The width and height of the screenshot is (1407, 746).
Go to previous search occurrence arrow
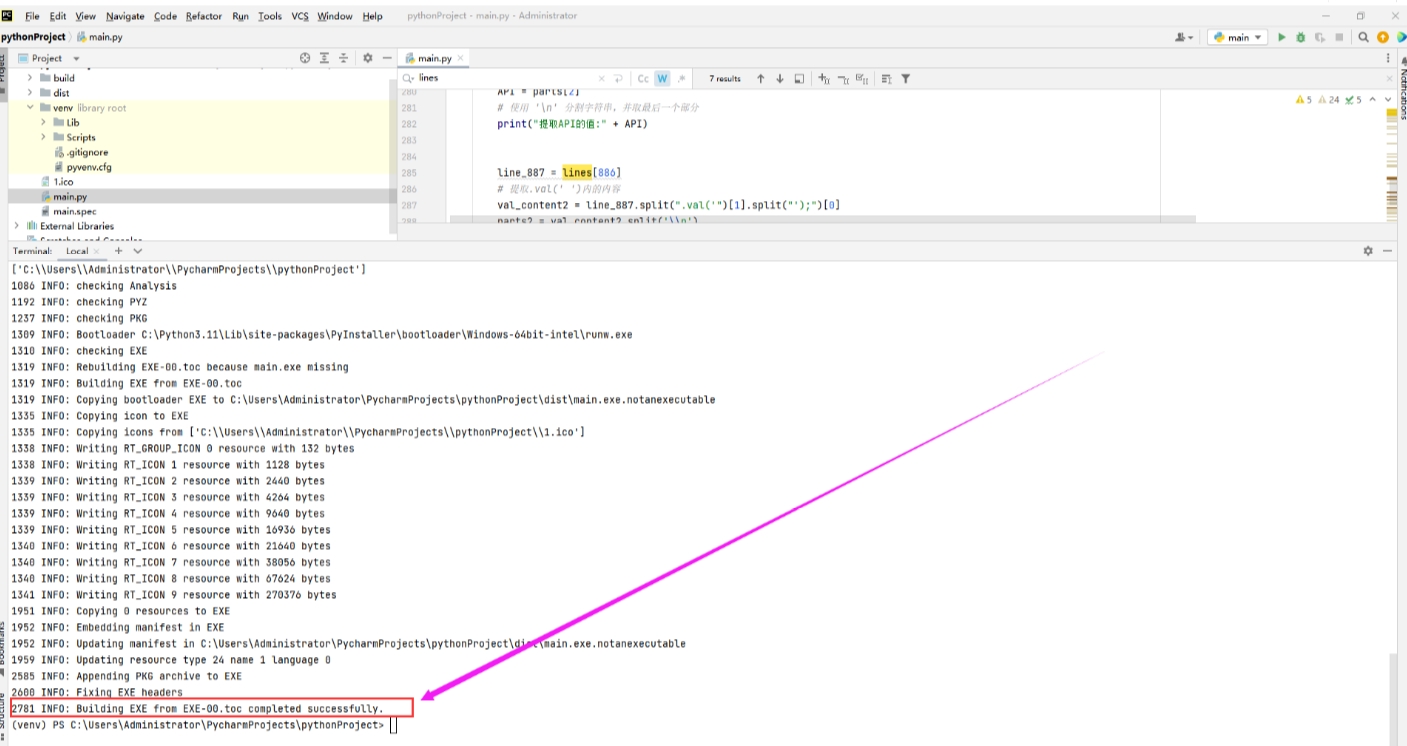point(760,78)
